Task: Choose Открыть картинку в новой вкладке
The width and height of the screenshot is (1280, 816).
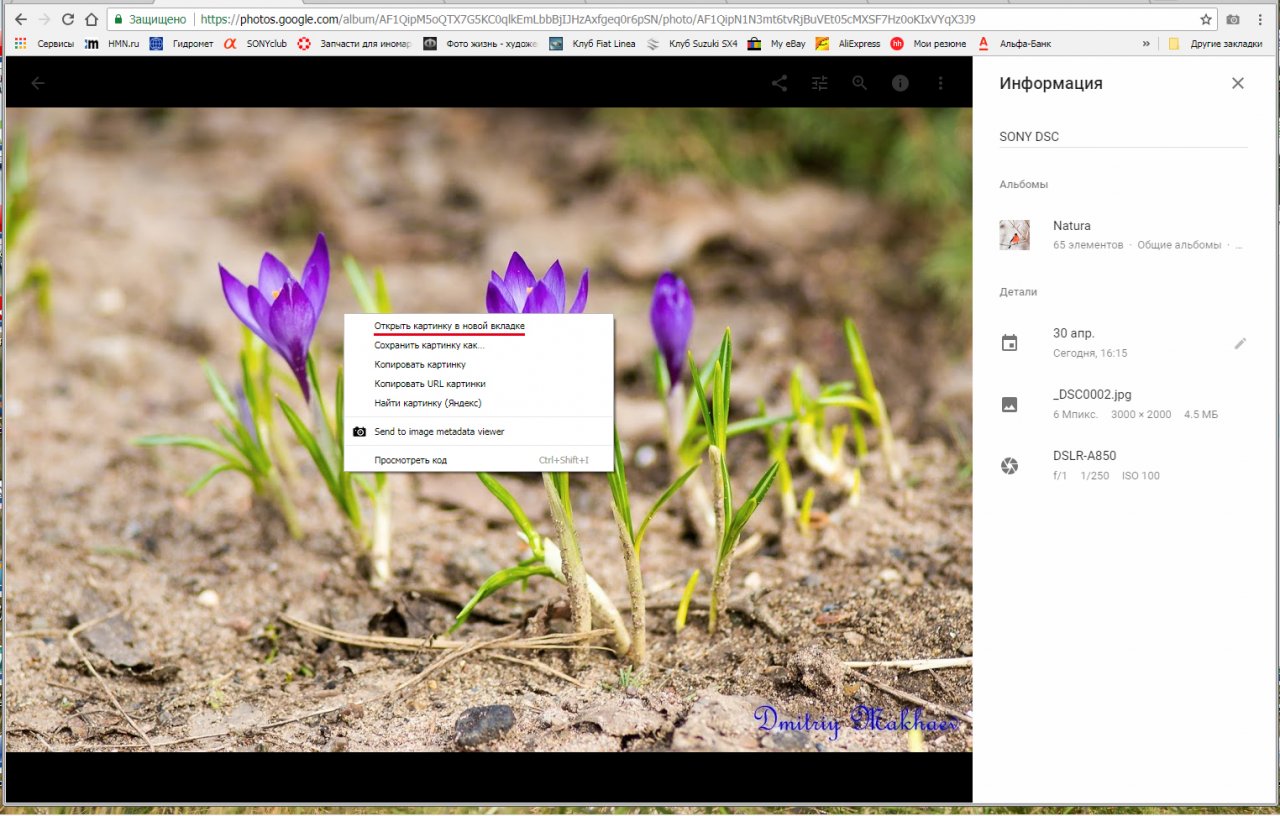Action: coord(479,326)
